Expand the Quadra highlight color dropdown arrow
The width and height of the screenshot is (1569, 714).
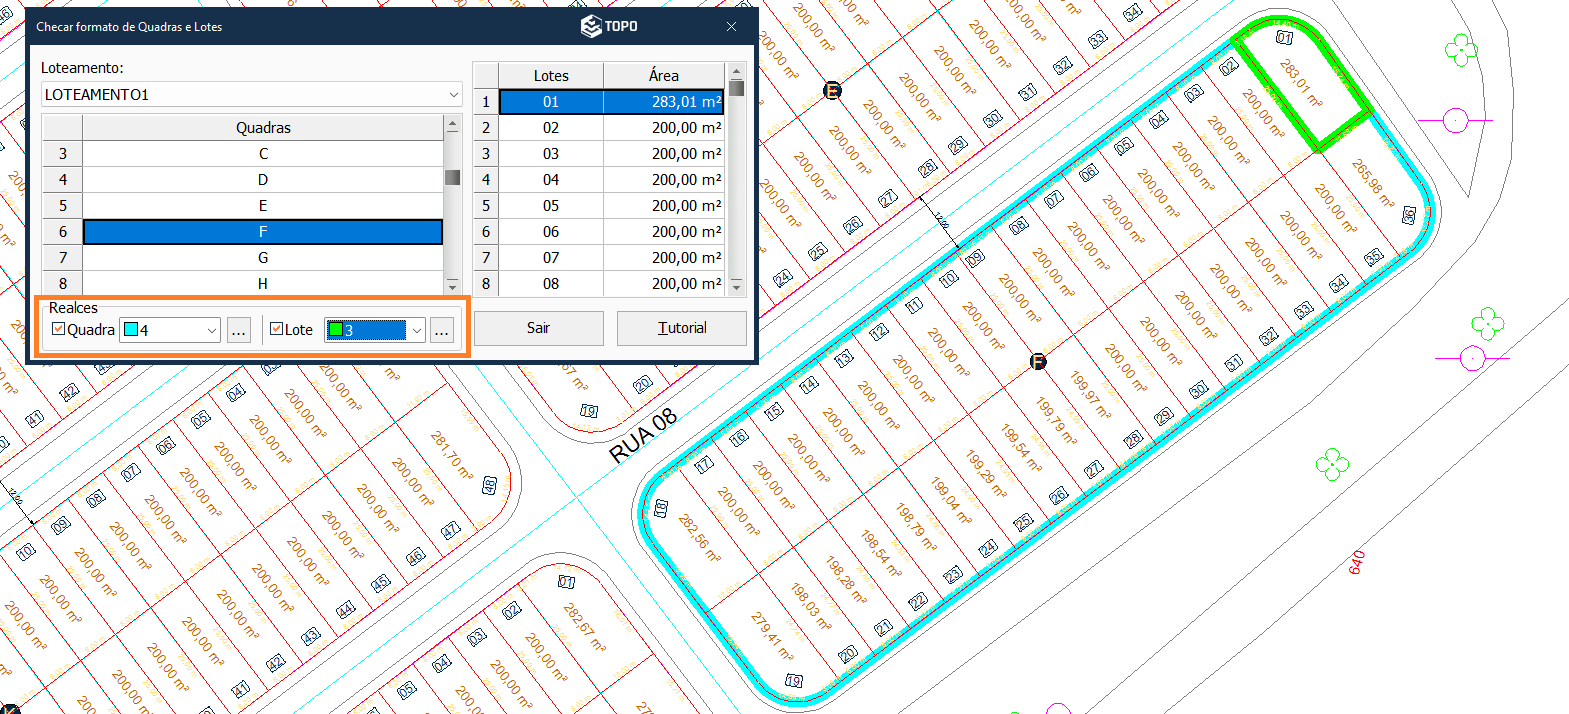point(212,330)
